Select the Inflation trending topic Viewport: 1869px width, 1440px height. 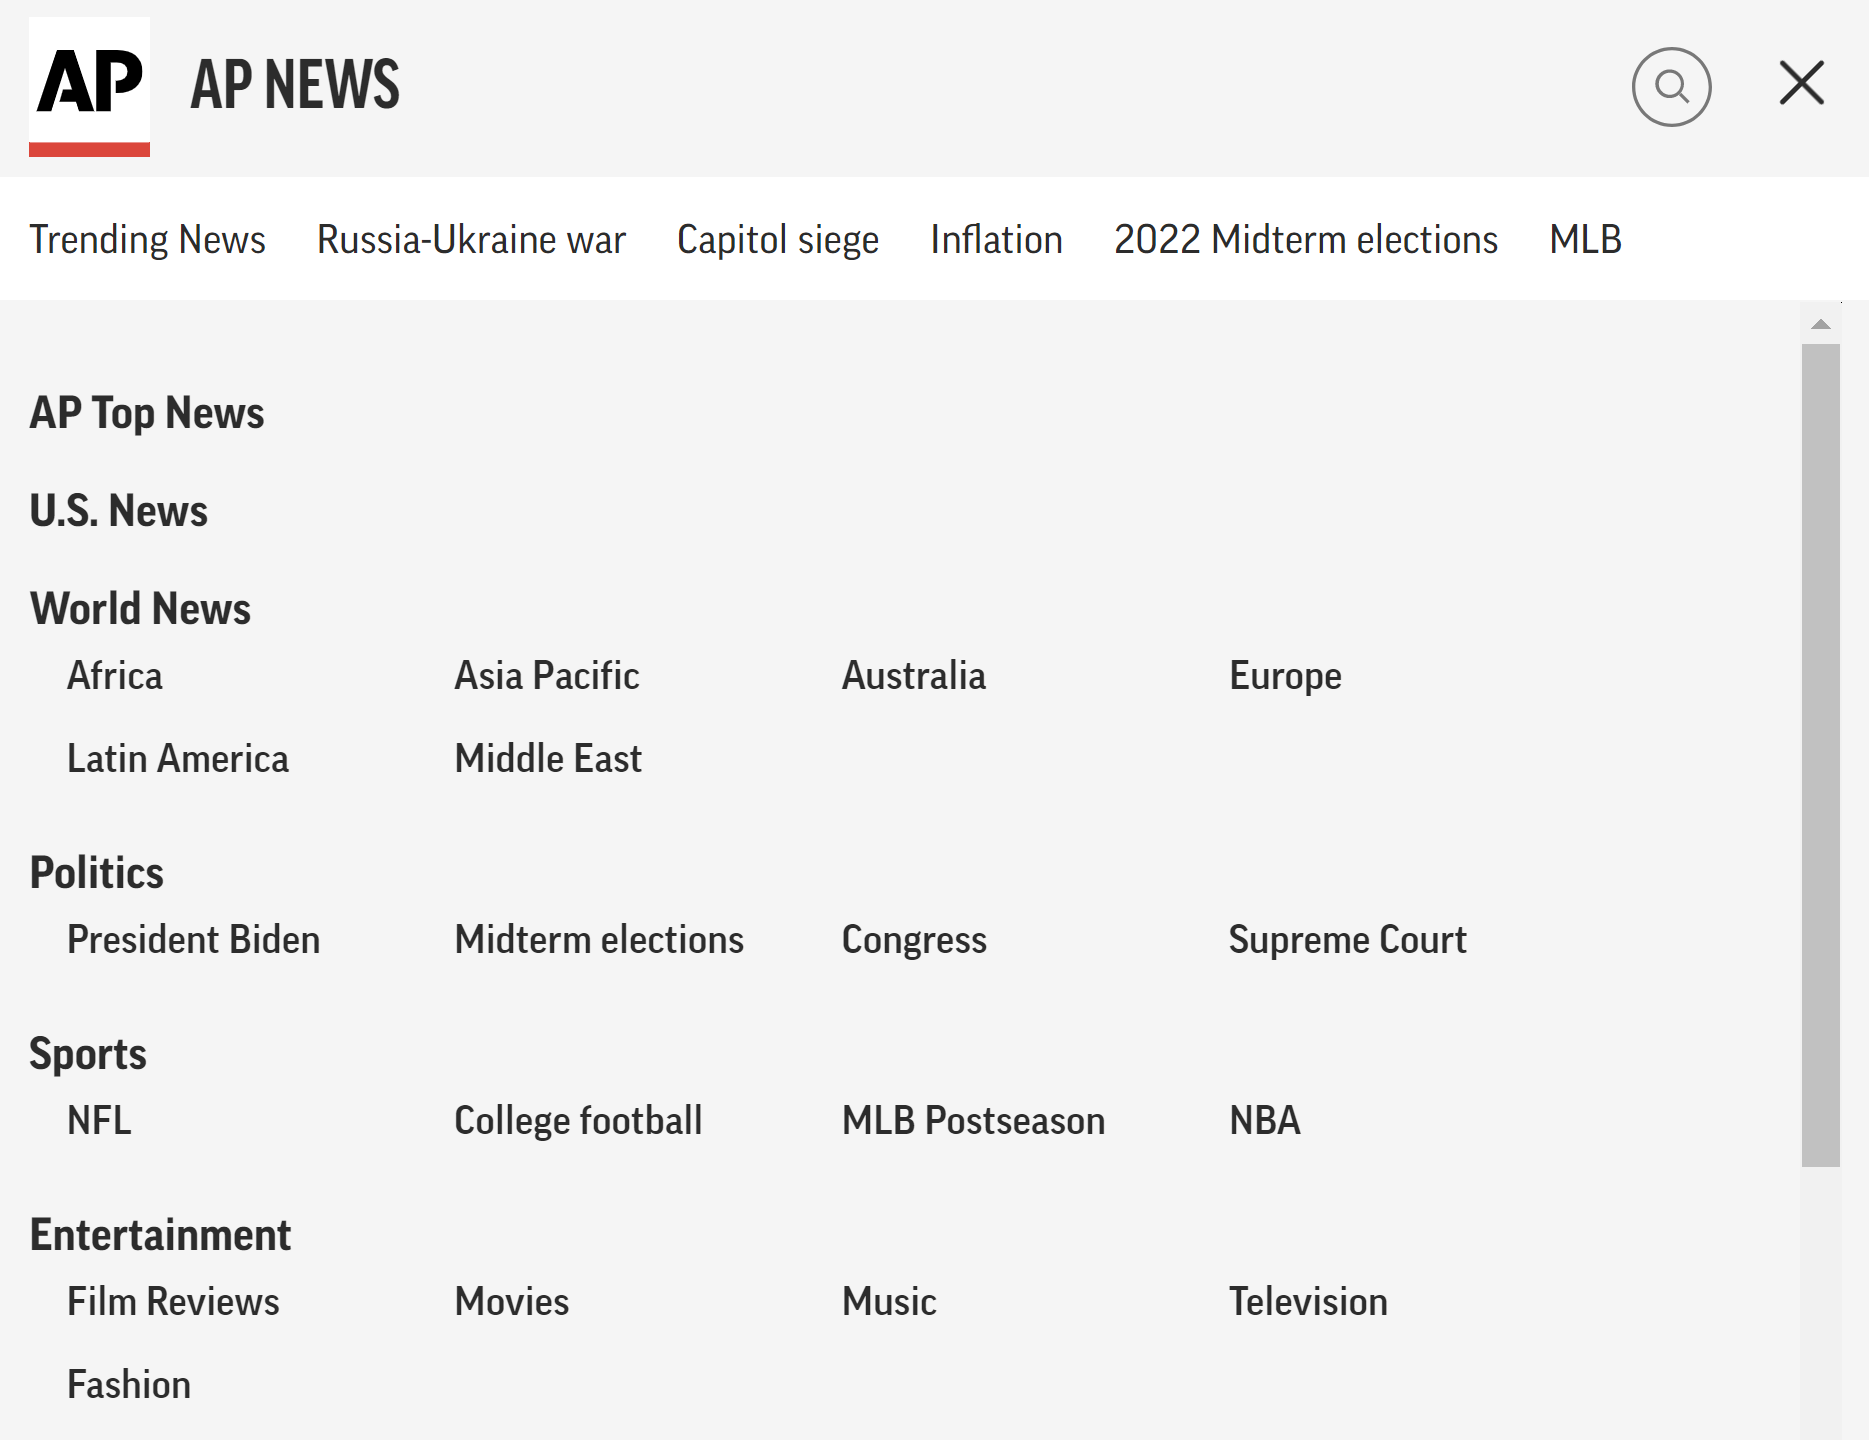pyautogui.click(x=996, y=240)
